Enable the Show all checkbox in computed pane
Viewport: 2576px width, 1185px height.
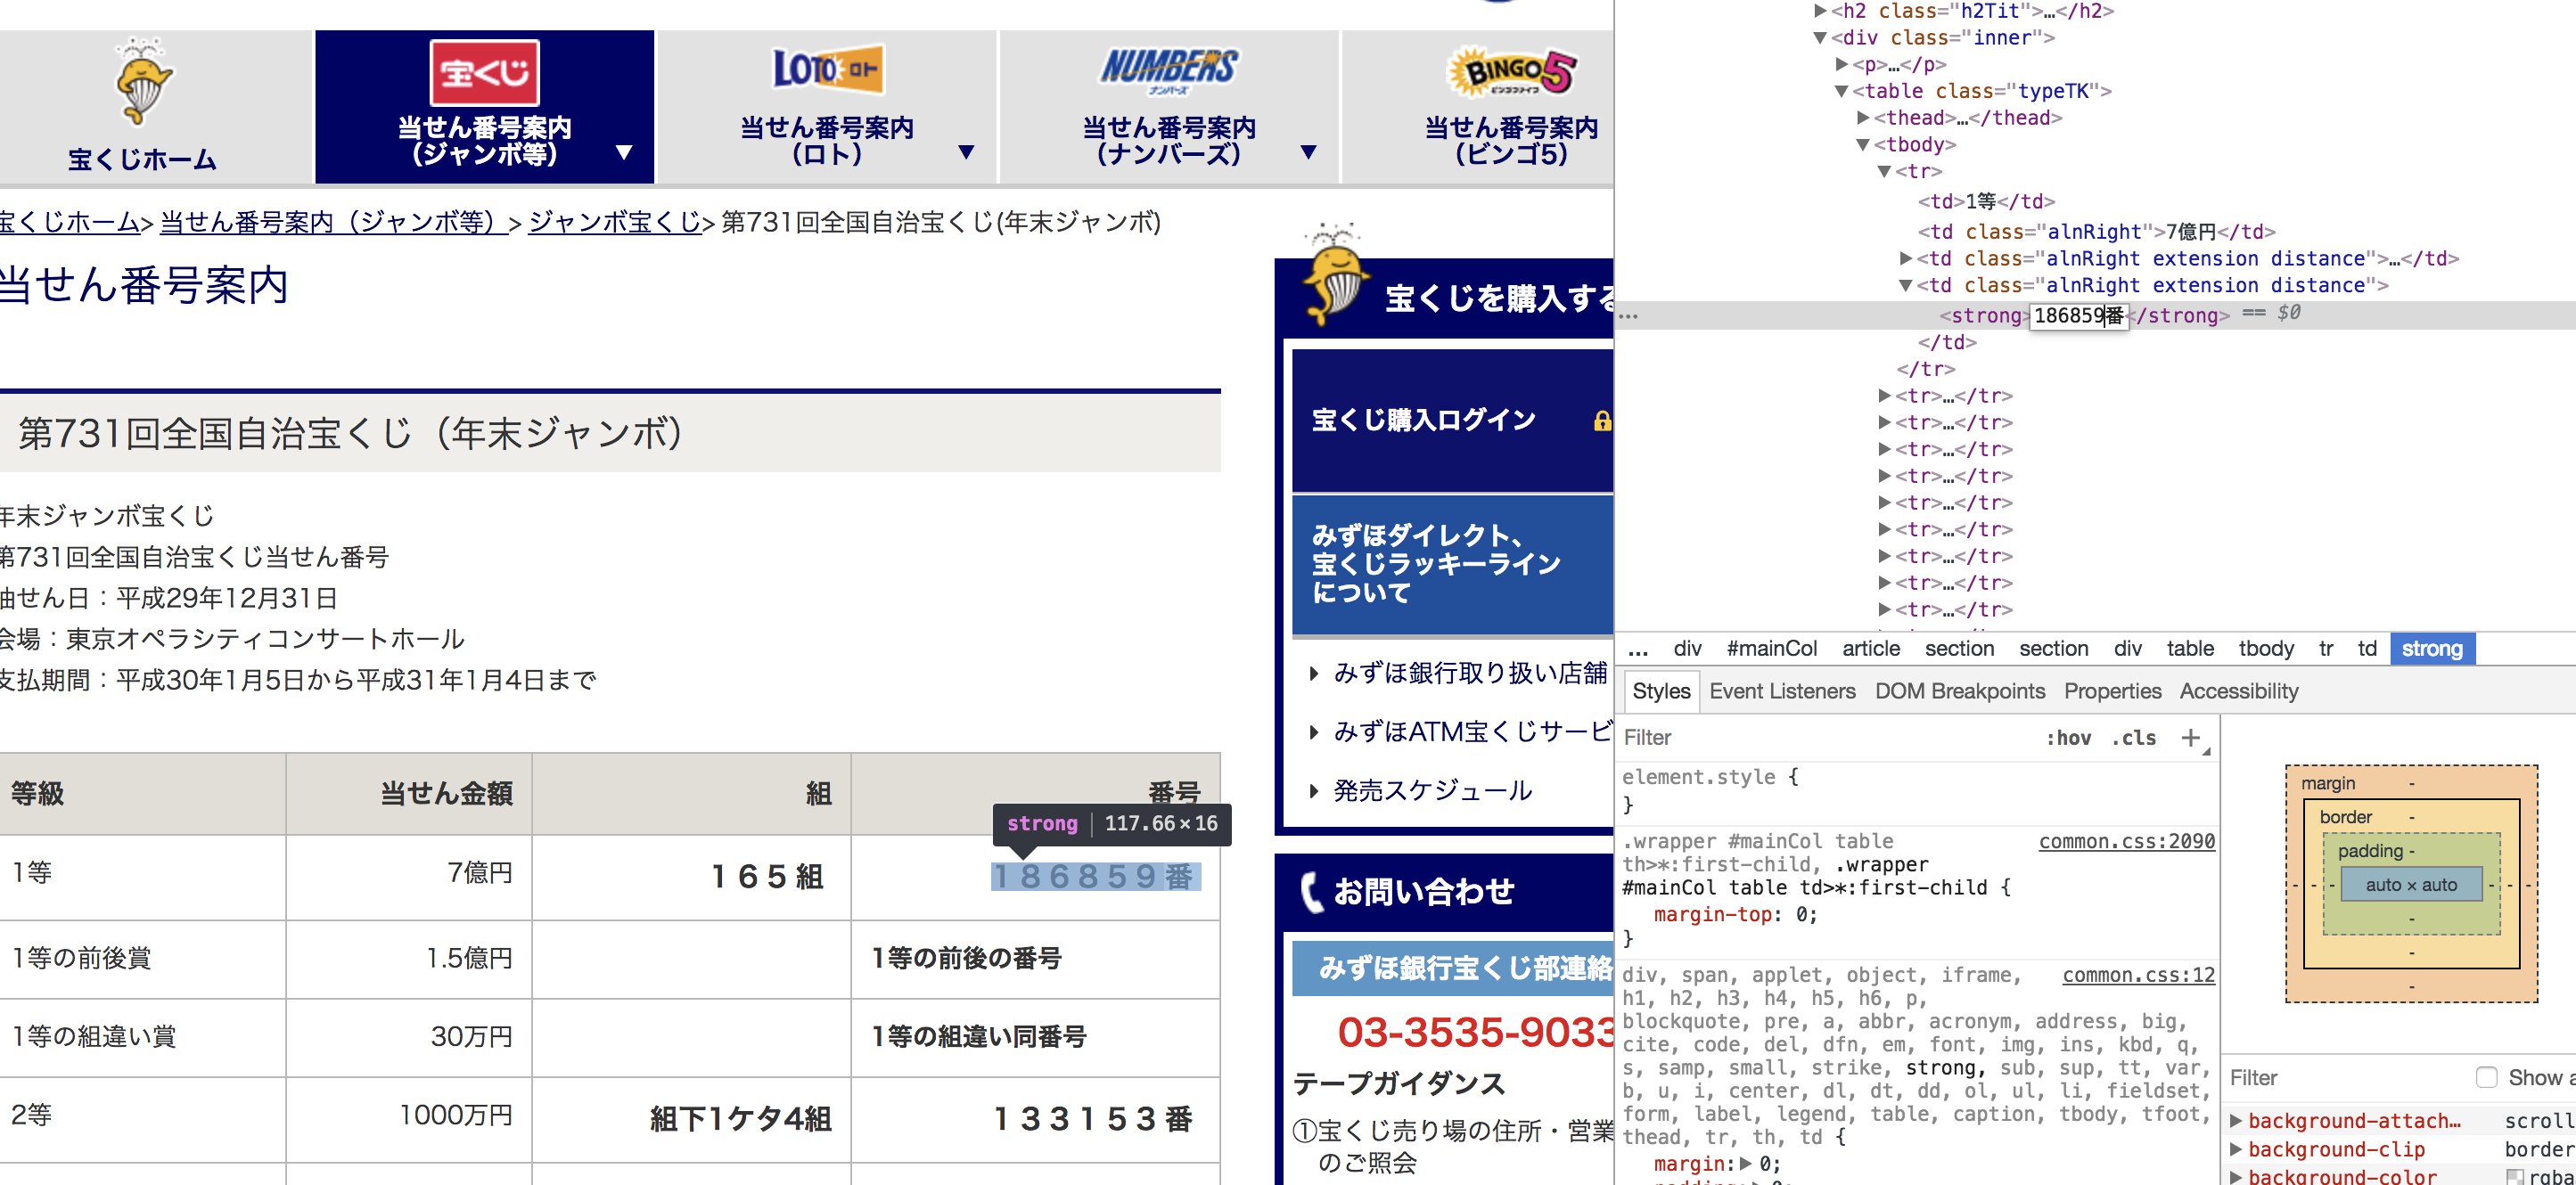point(2486,1077)
